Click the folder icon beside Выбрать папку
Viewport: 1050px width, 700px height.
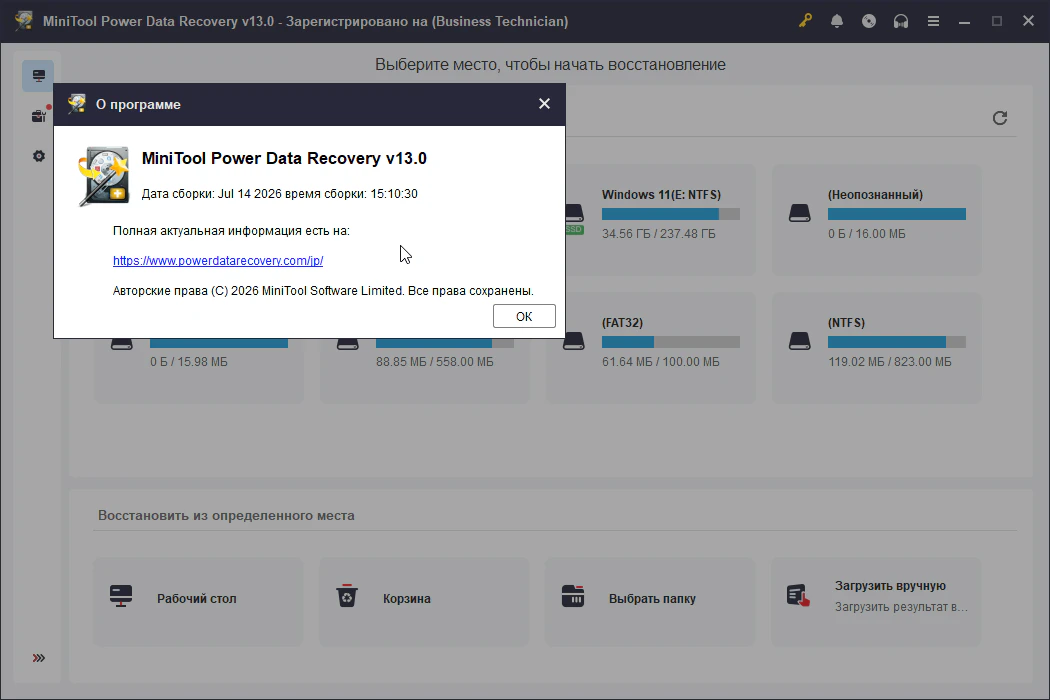pyautogui.click(x=573, y=596)
